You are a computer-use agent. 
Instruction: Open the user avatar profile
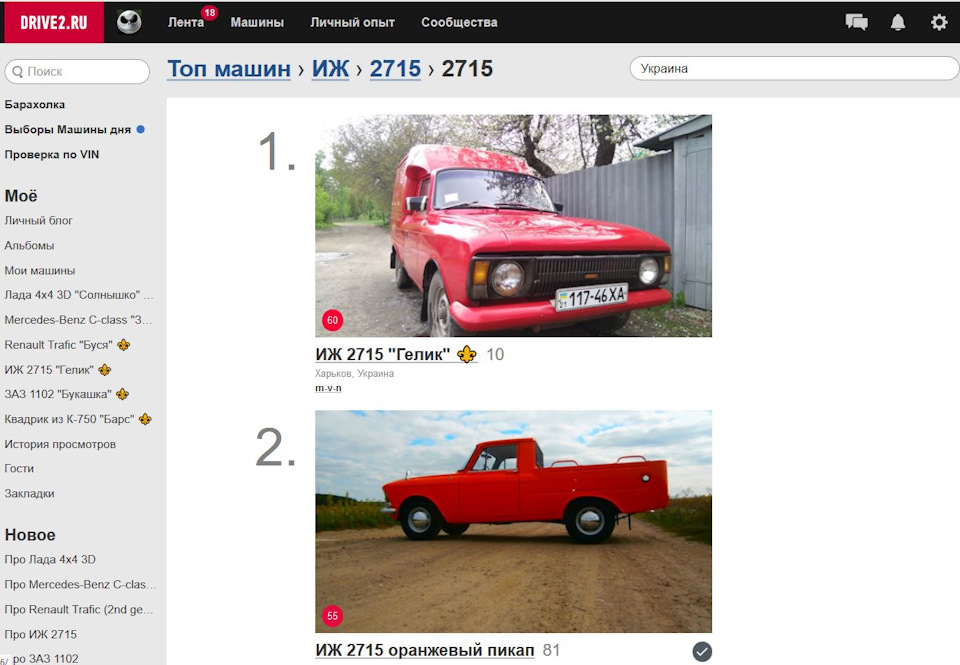[129, 23]
